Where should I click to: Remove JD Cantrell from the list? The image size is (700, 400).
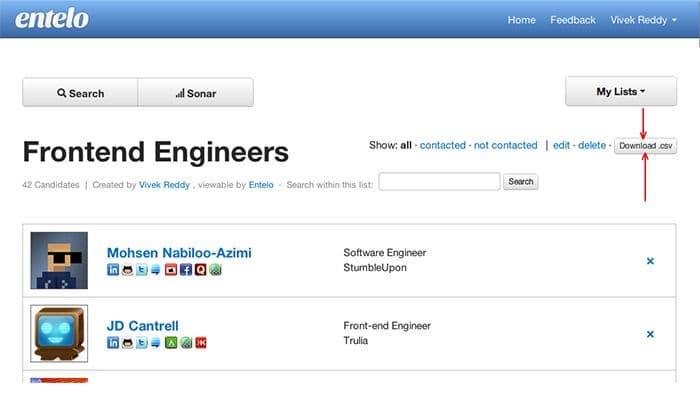click(650, 334)
